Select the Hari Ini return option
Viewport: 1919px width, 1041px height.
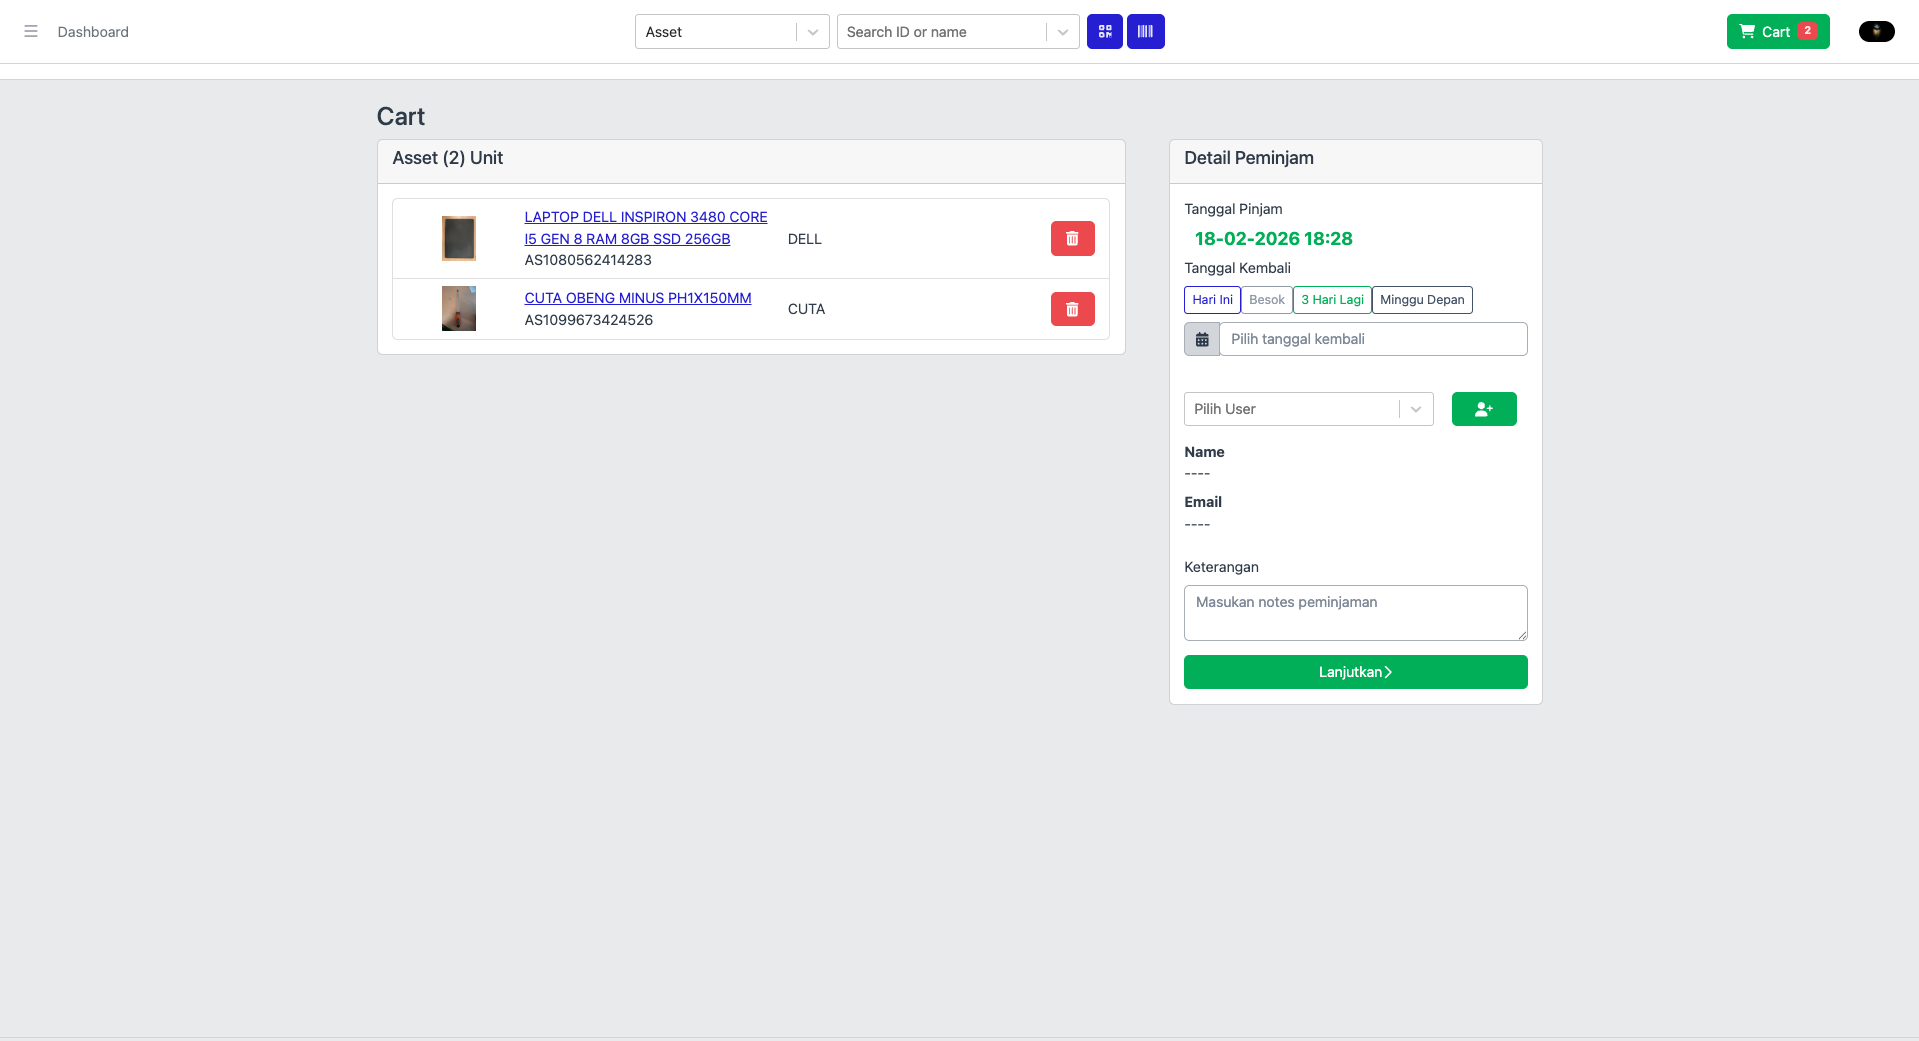[1212, 300]
